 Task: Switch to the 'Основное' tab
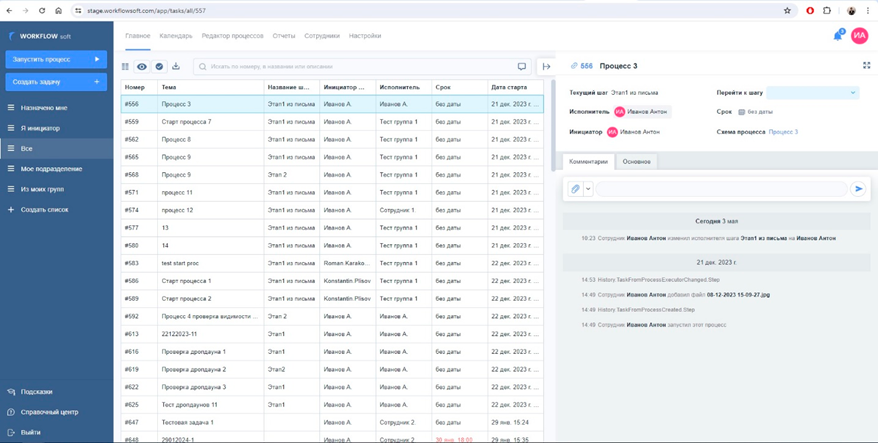coord(636,161)
